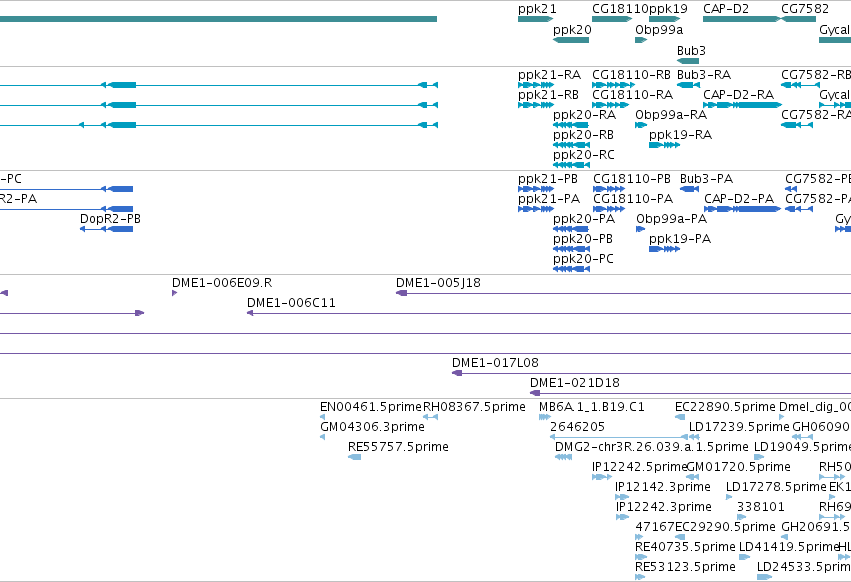Viewport: 851px width, 582px height.
Task: Click the DME1-017L08 BAC clone
Action: click(x=651, y=373)
